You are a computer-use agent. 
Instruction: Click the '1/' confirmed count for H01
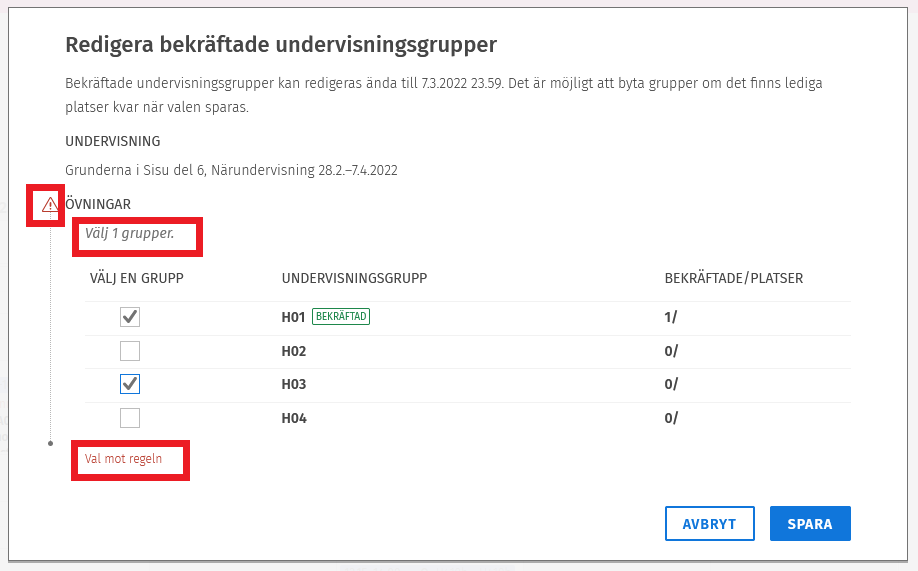tap(671, 318)
